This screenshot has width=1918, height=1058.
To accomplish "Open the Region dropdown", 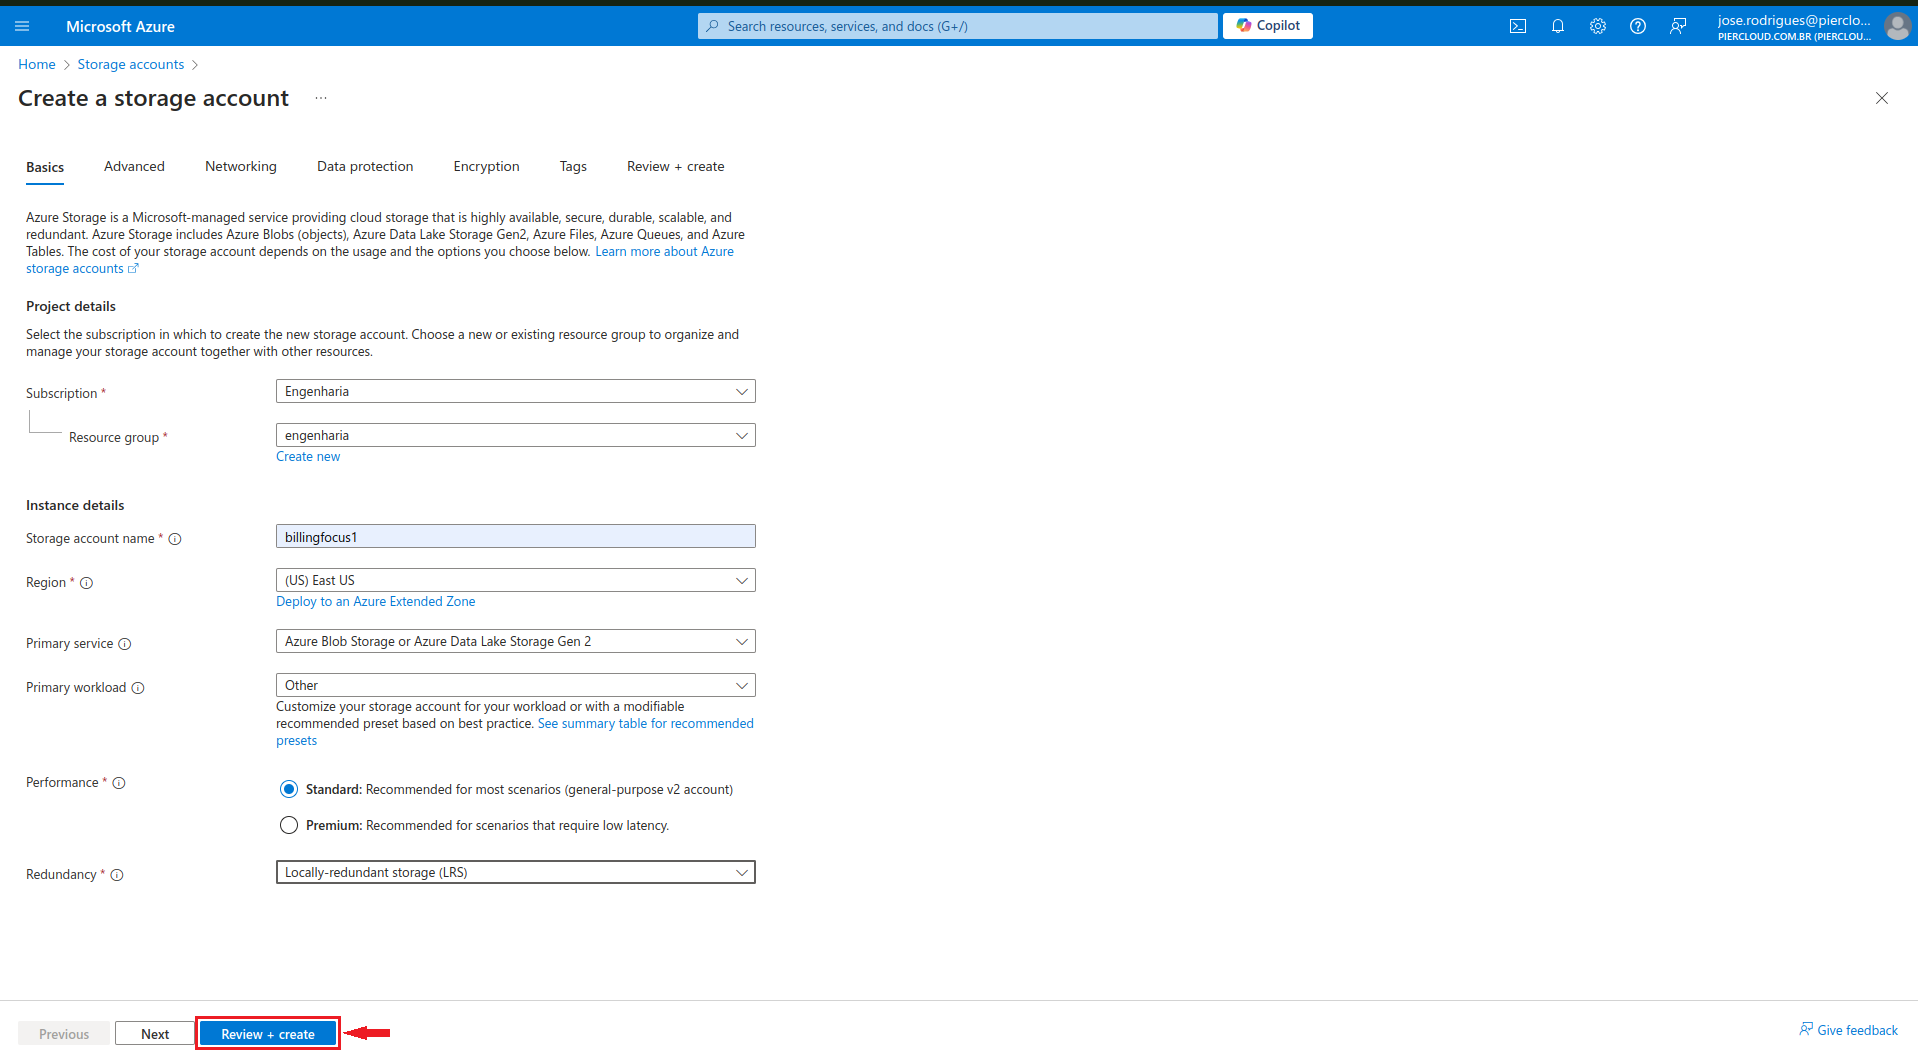I will 515,581.
